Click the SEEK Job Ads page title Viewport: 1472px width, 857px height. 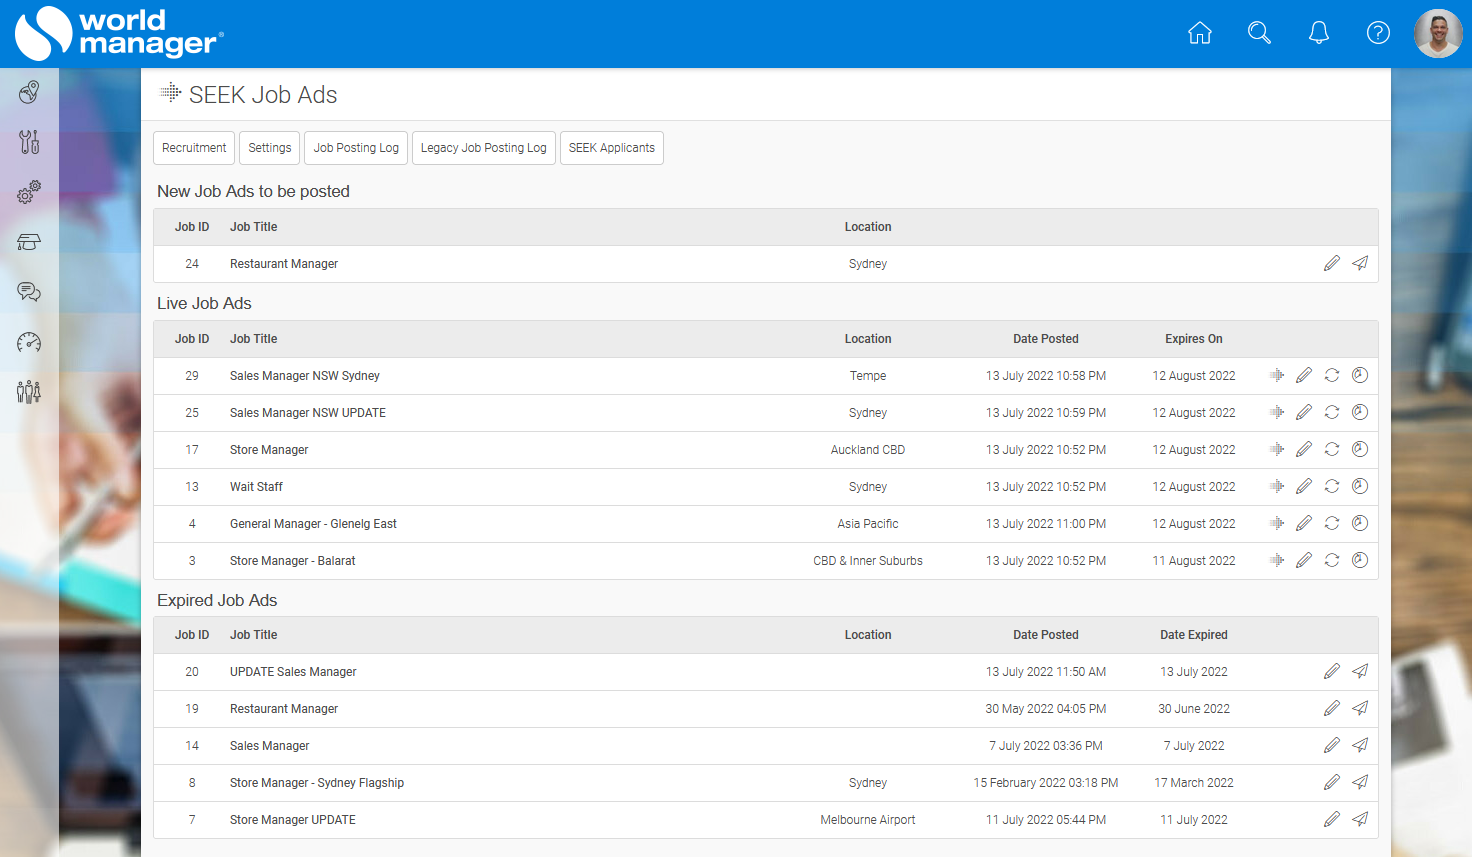click(263, 95)
